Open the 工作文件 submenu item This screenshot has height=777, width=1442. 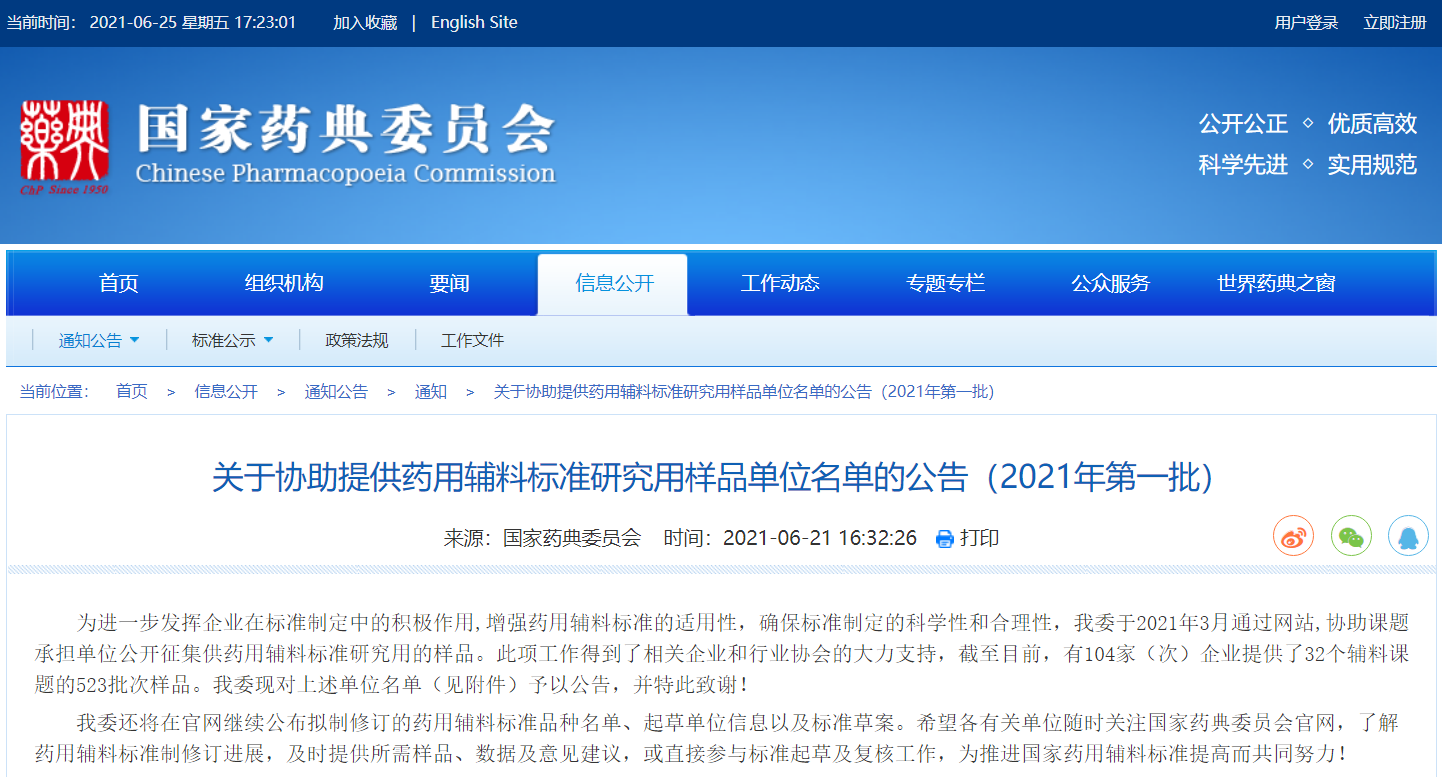[x=472, y=341]
